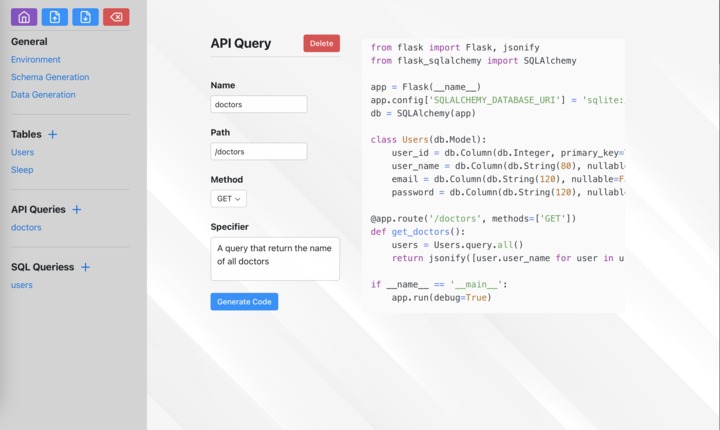Click the 'class Users(db.Model):' code line
Screen dimensions: 720x430
coord(428,140)
